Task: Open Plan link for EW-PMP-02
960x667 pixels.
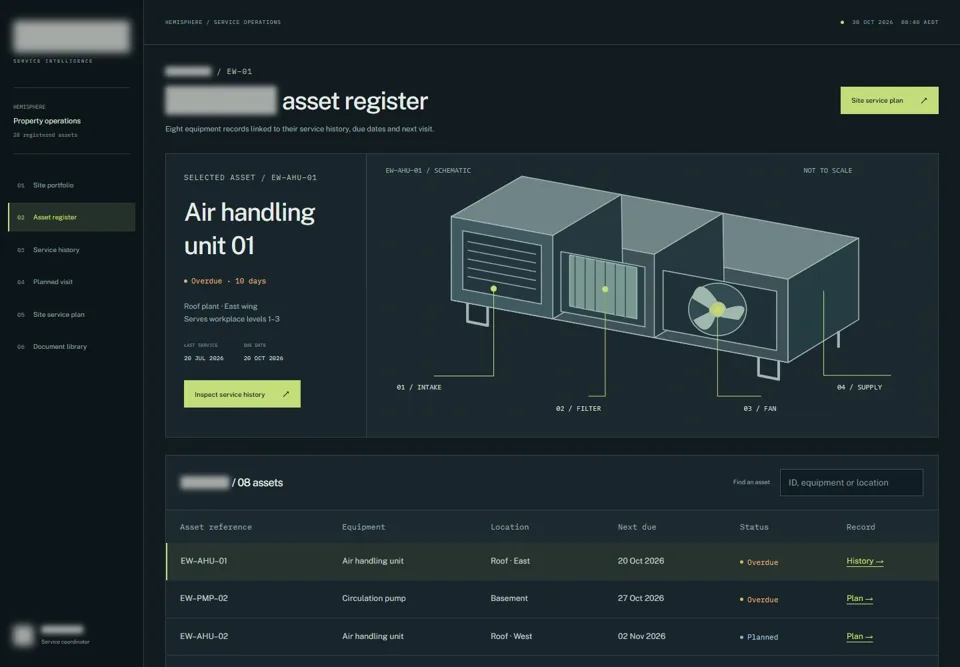Action: (860, 598)
